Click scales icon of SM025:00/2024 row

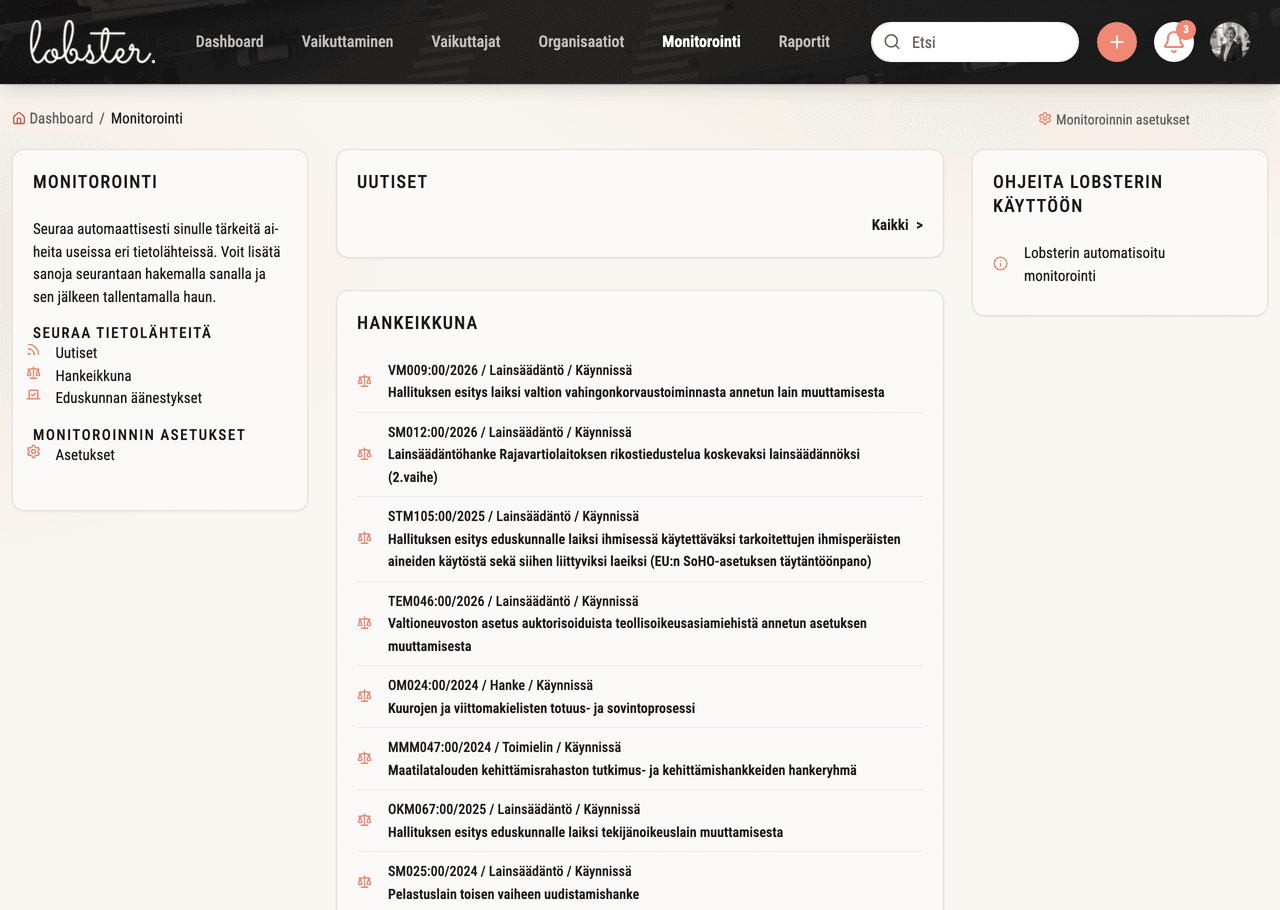(x=364, y=882)
